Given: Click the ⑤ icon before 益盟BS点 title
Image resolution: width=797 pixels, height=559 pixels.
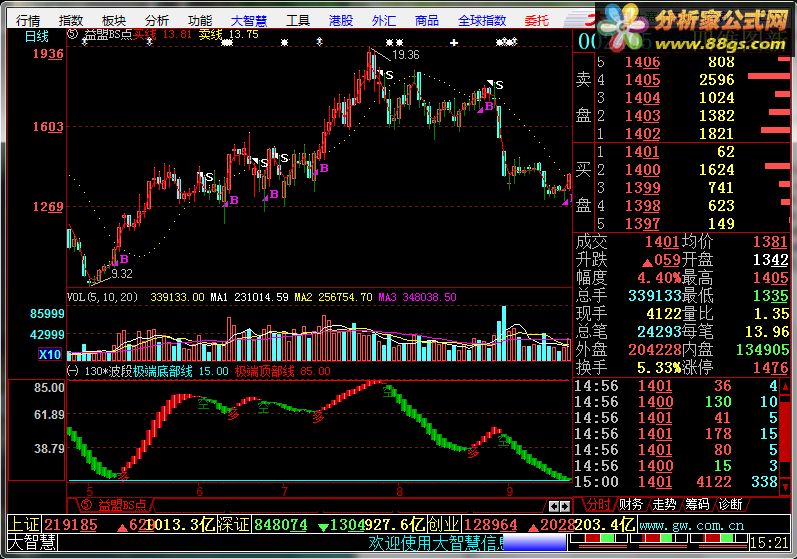Looking at the screenshot, I should pos(73,35).
